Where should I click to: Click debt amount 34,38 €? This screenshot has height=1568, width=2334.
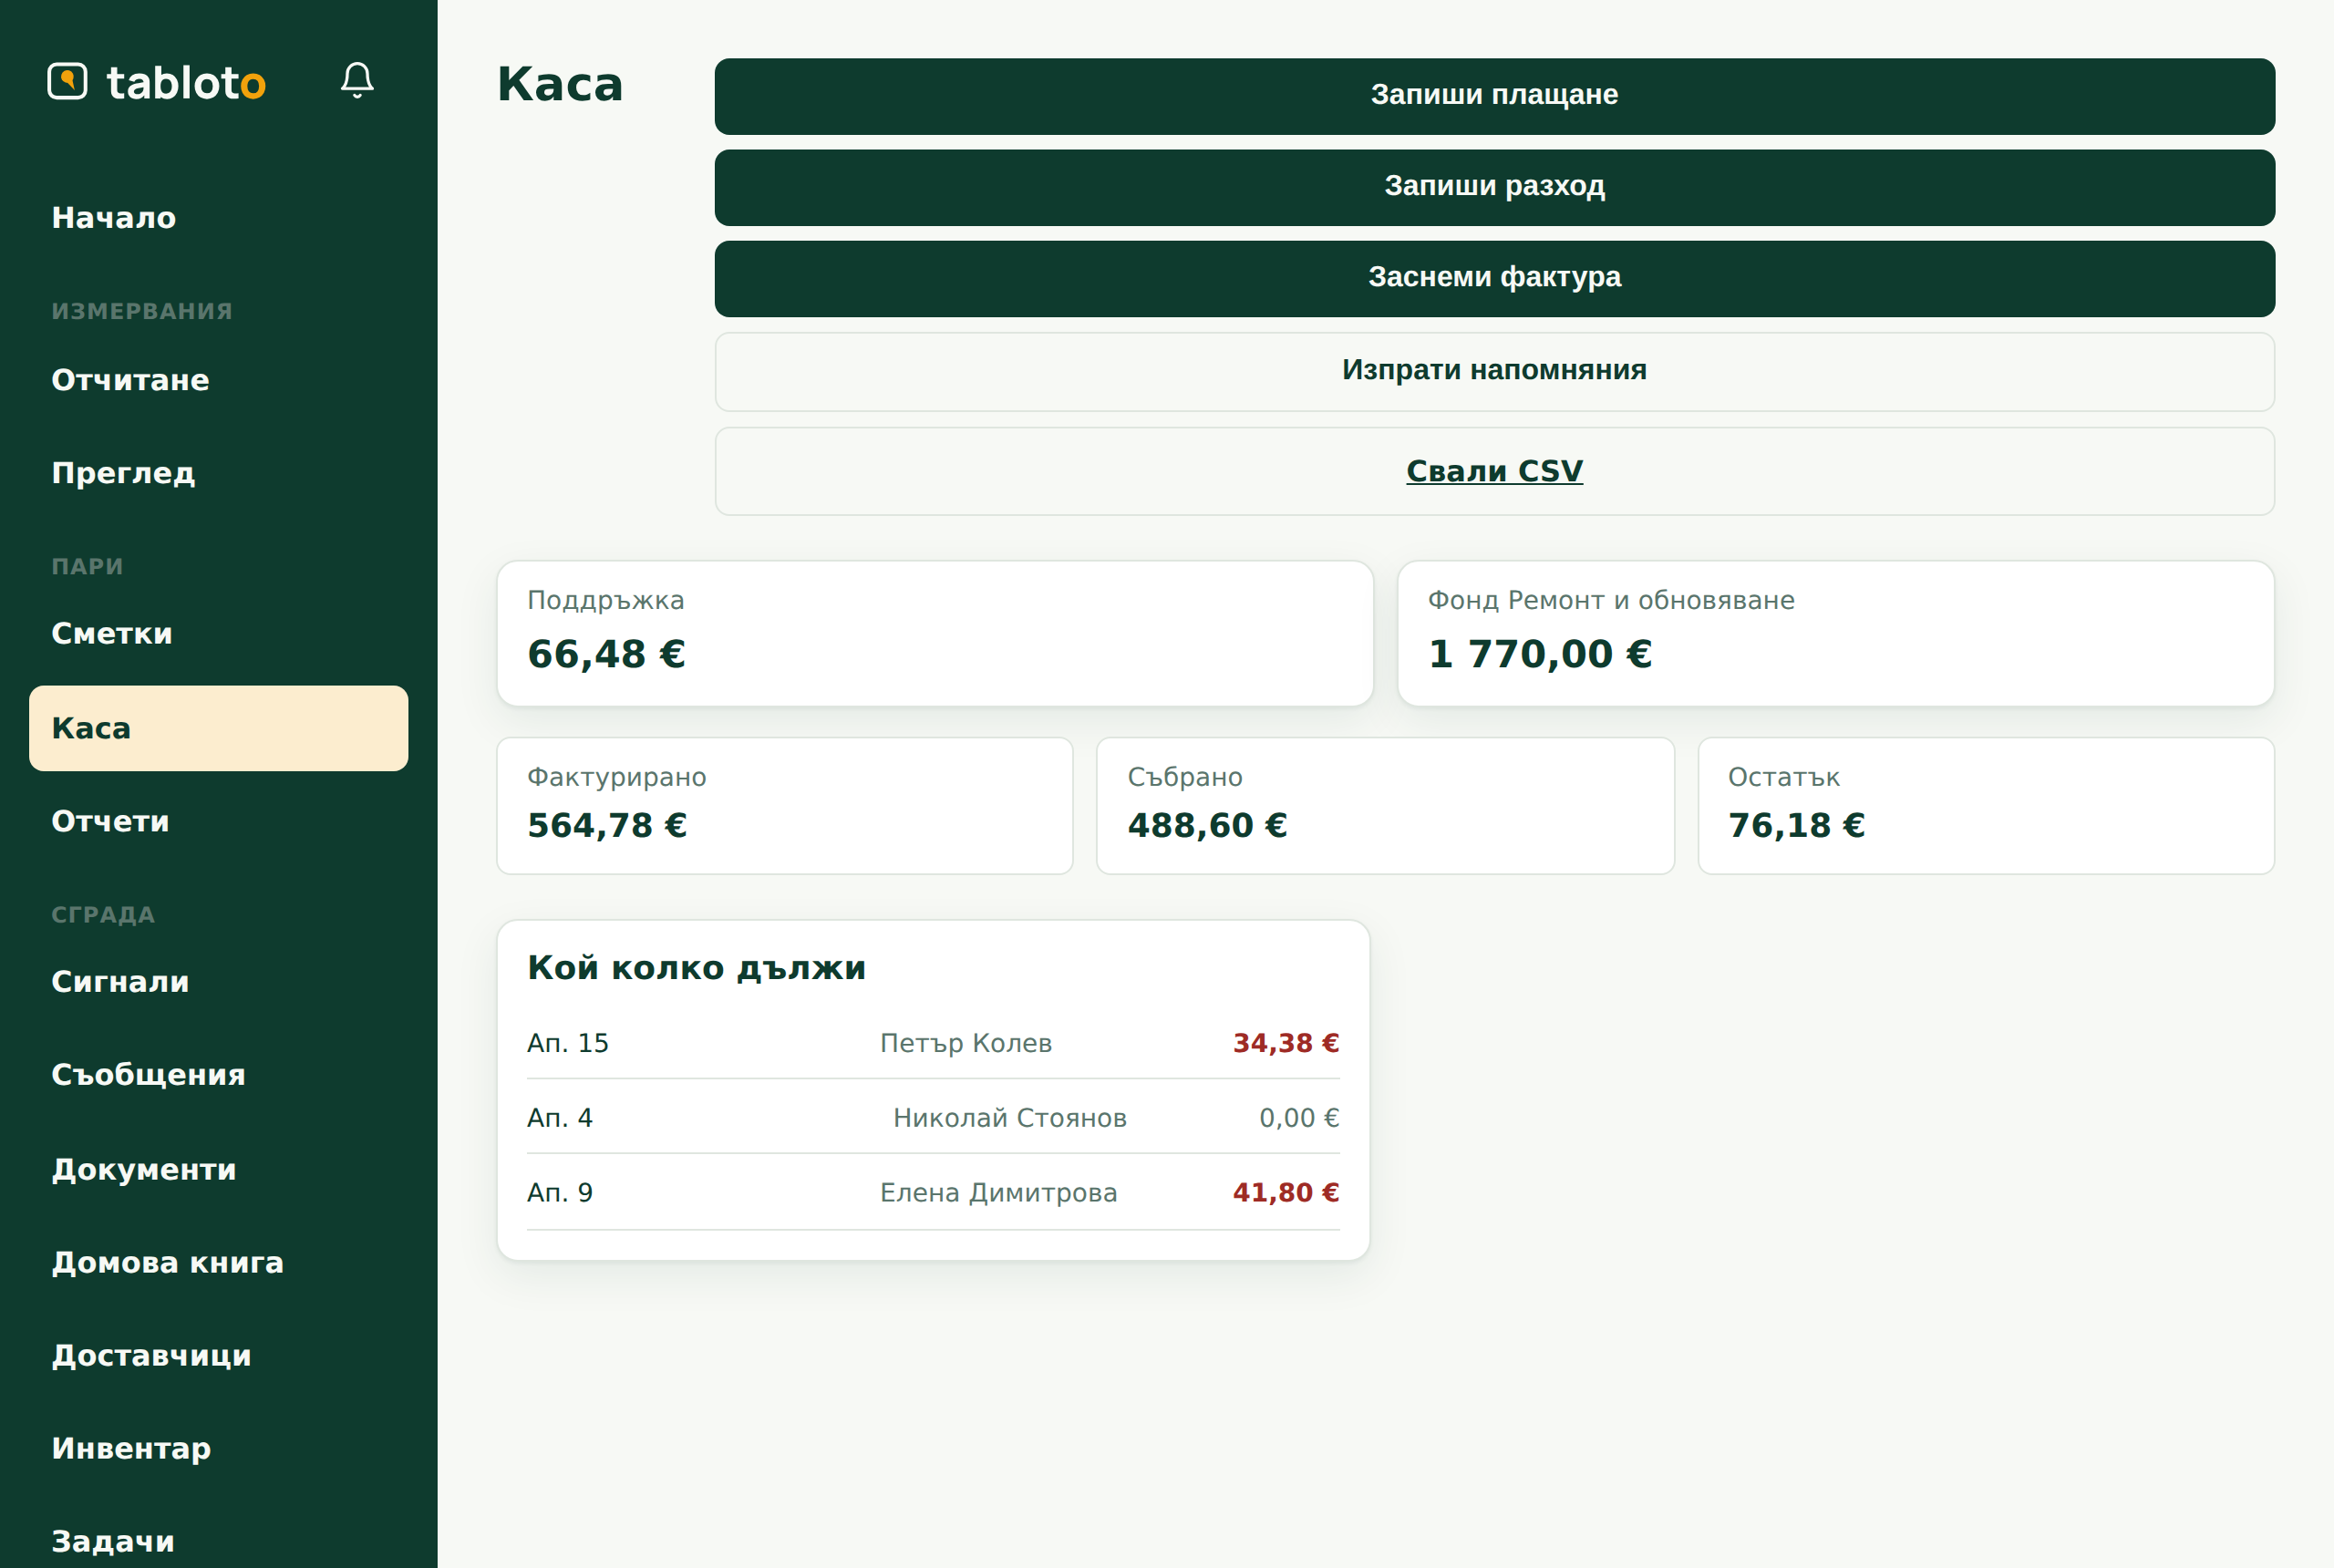[1285, 1043]
